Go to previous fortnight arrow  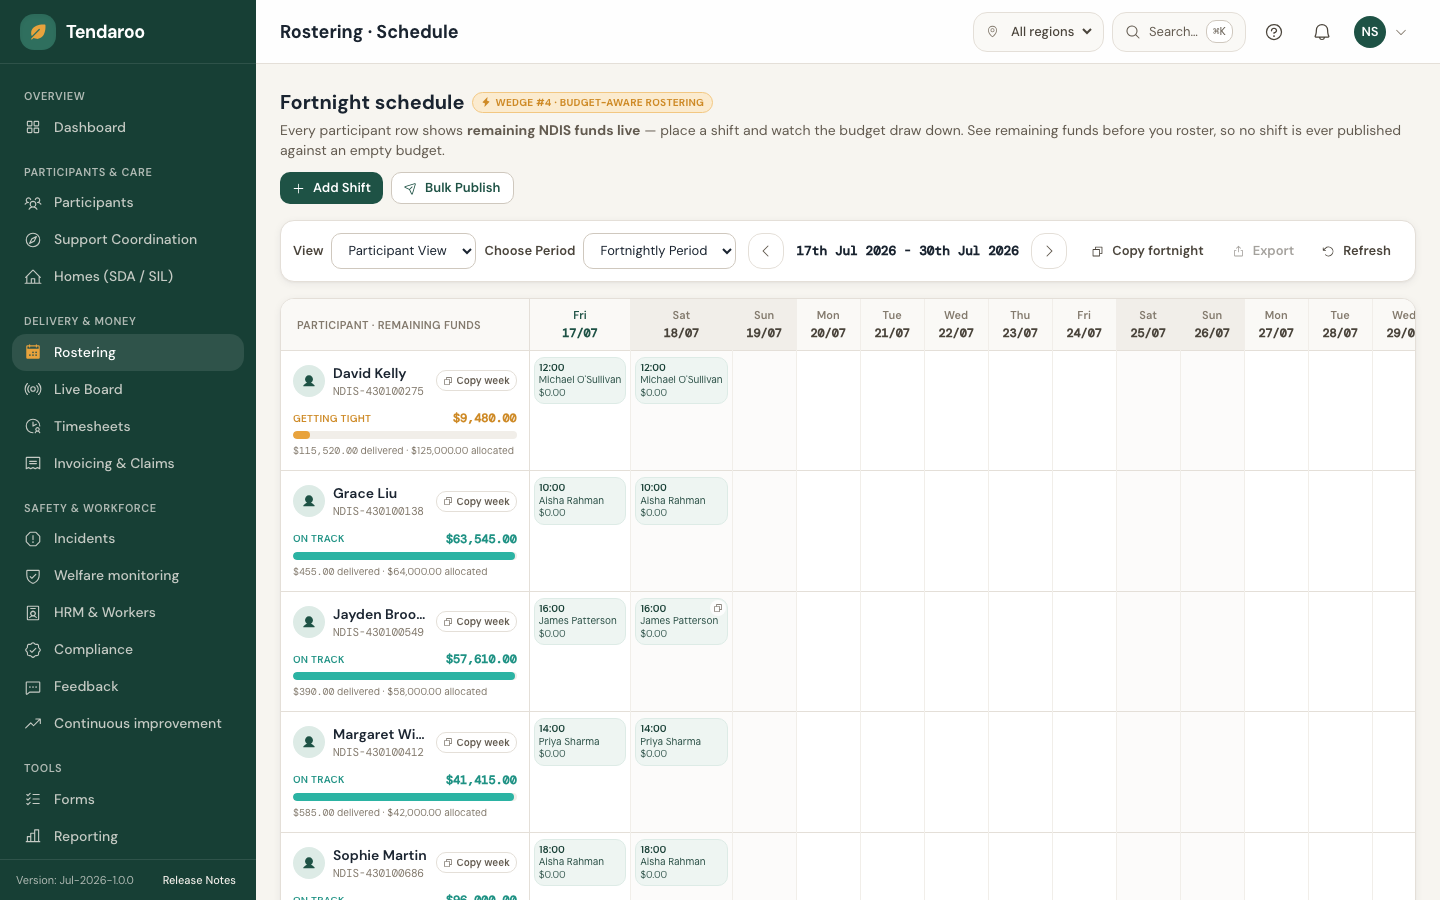coord(766,251)
